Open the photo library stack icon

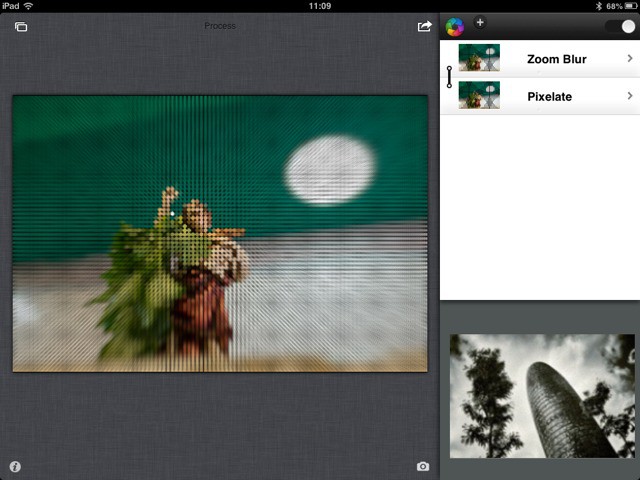(x=21, y=27)
